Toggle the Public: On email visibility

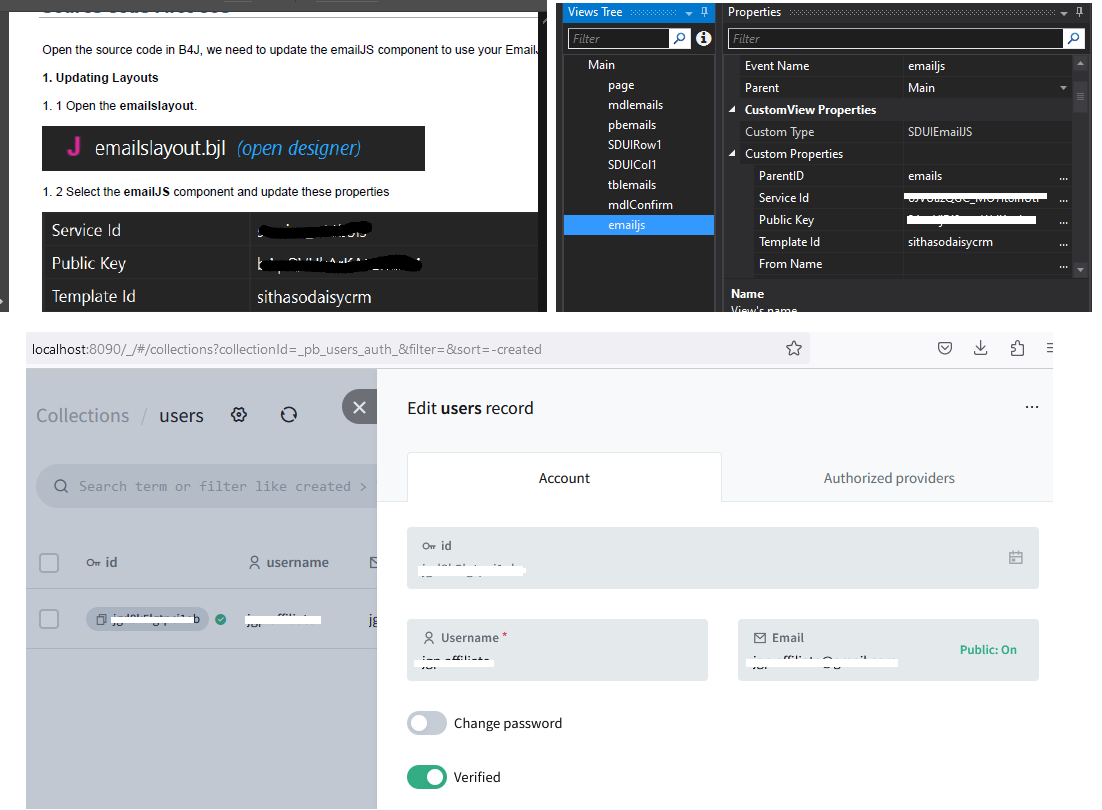tap(988, 650)
